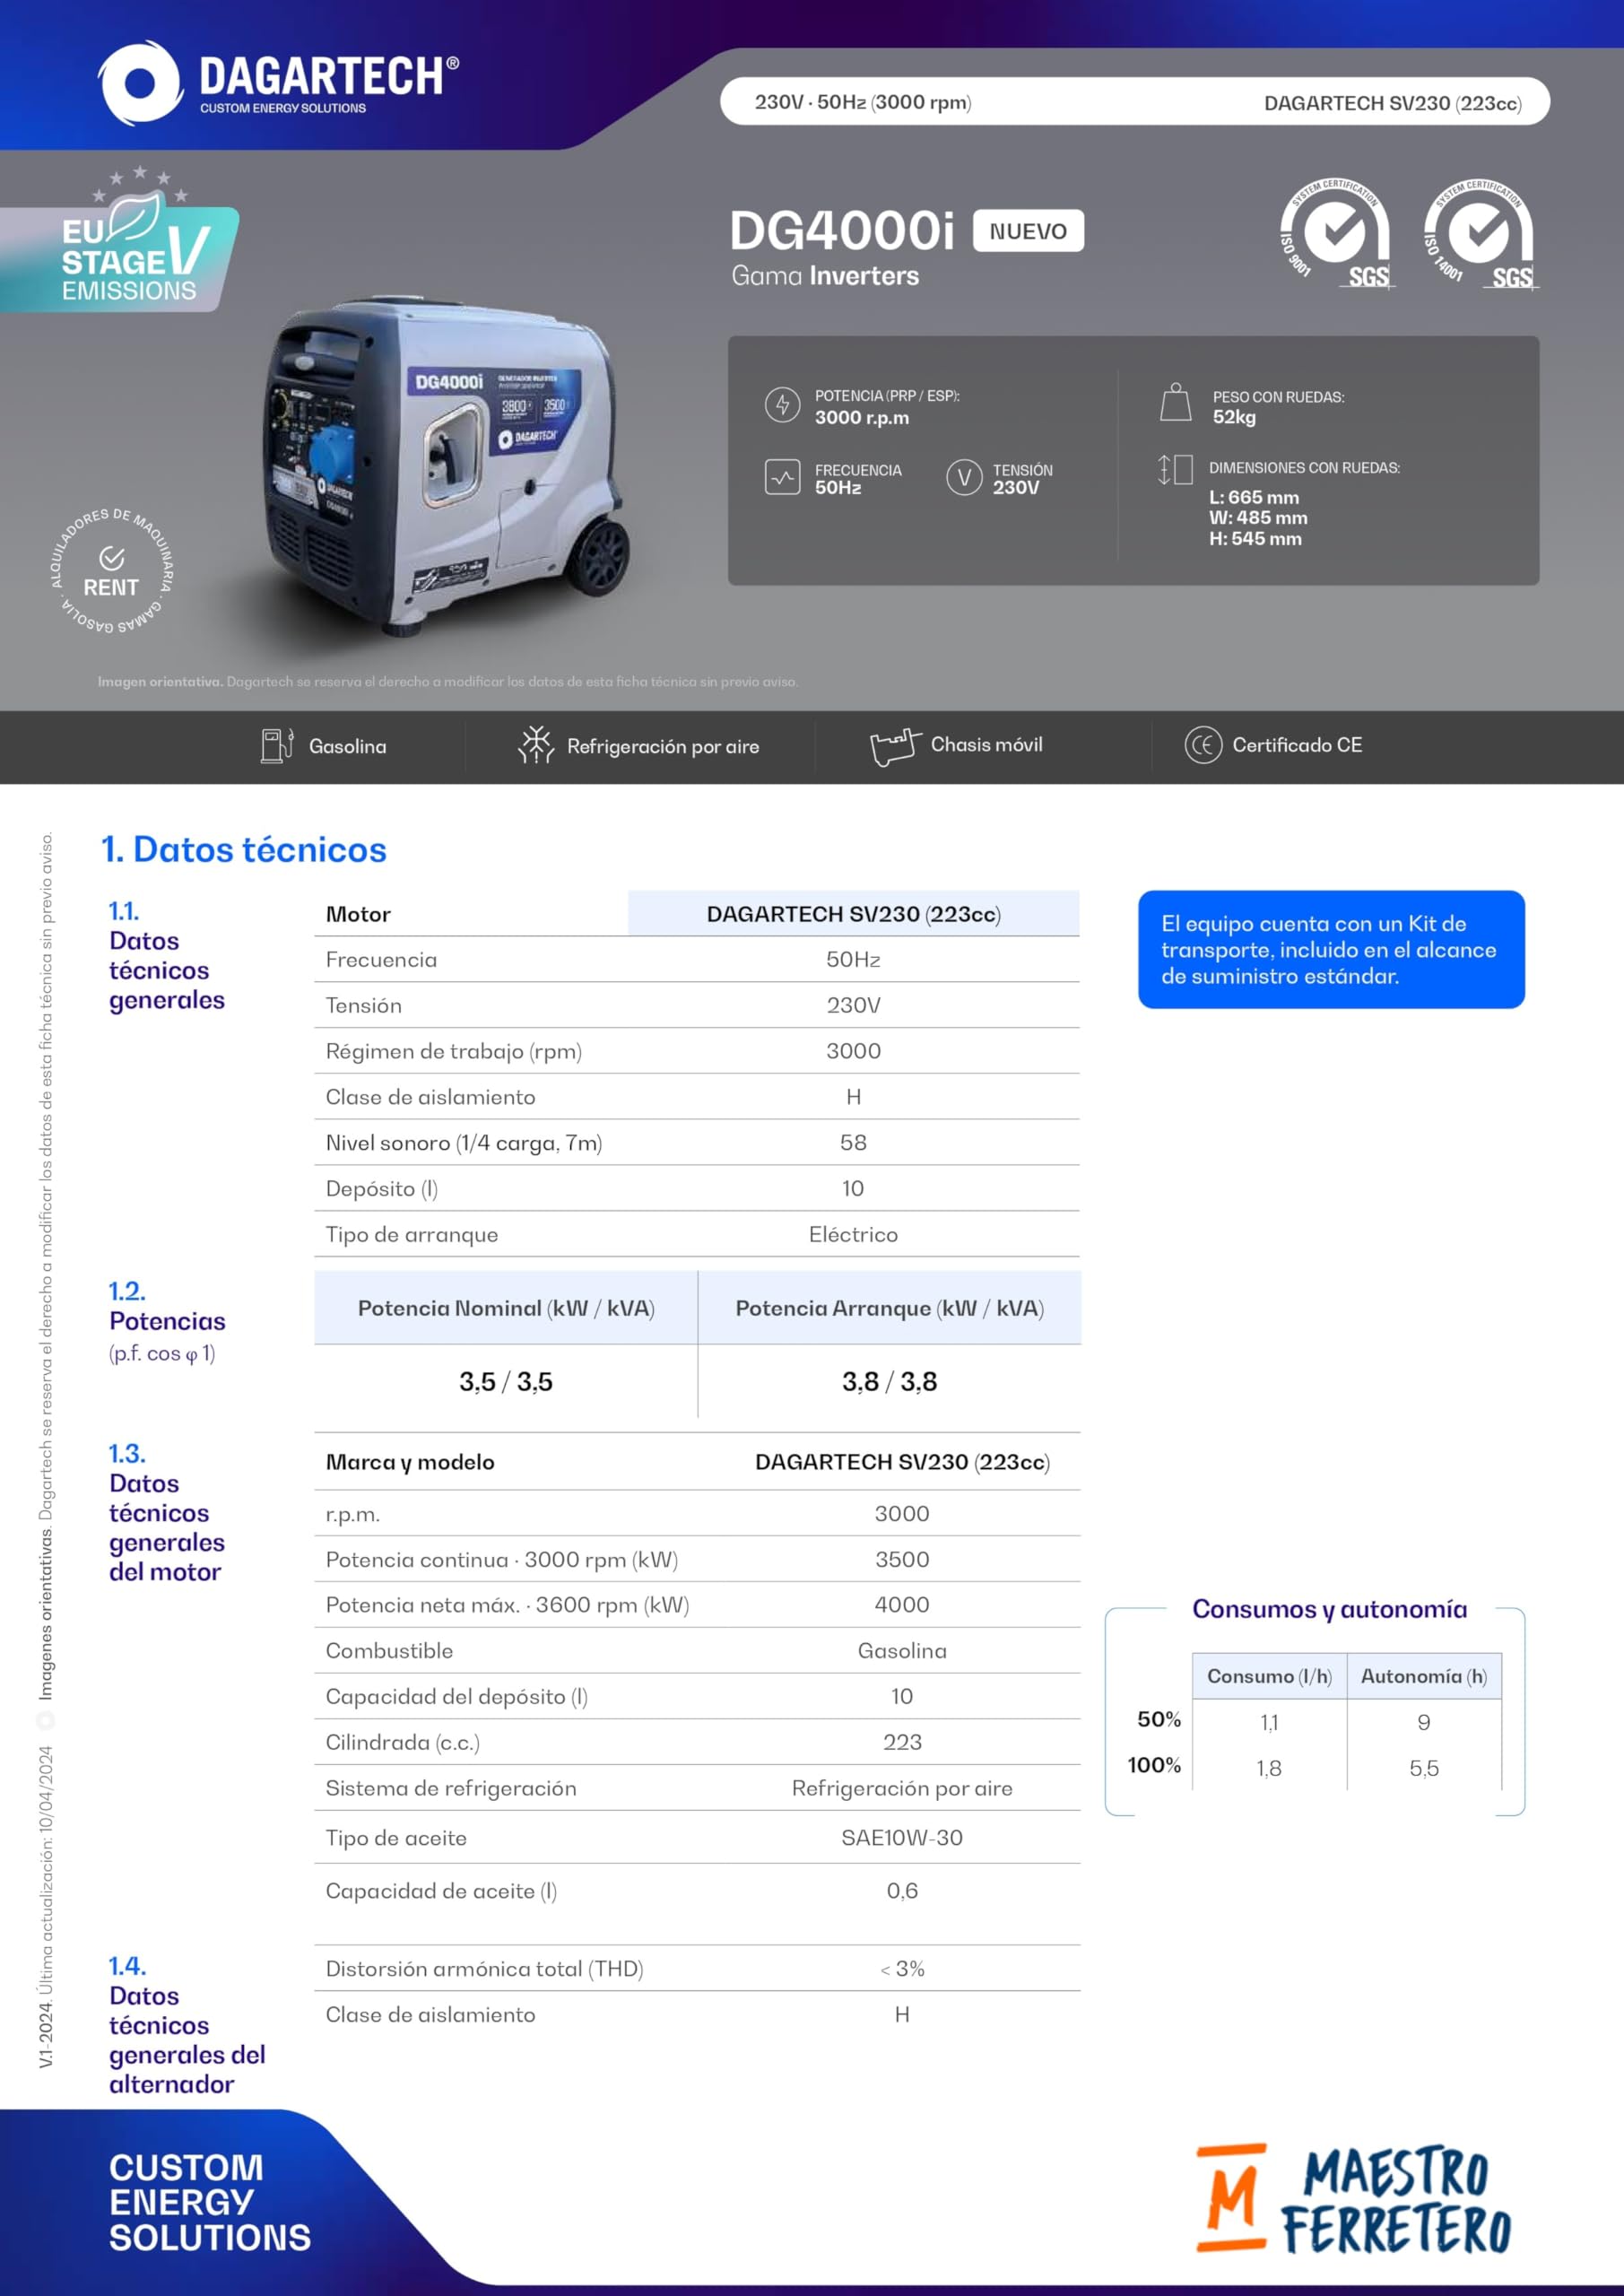Click the EU Stage V emissions badge
1624x2296 pixels.
point(122,240)
